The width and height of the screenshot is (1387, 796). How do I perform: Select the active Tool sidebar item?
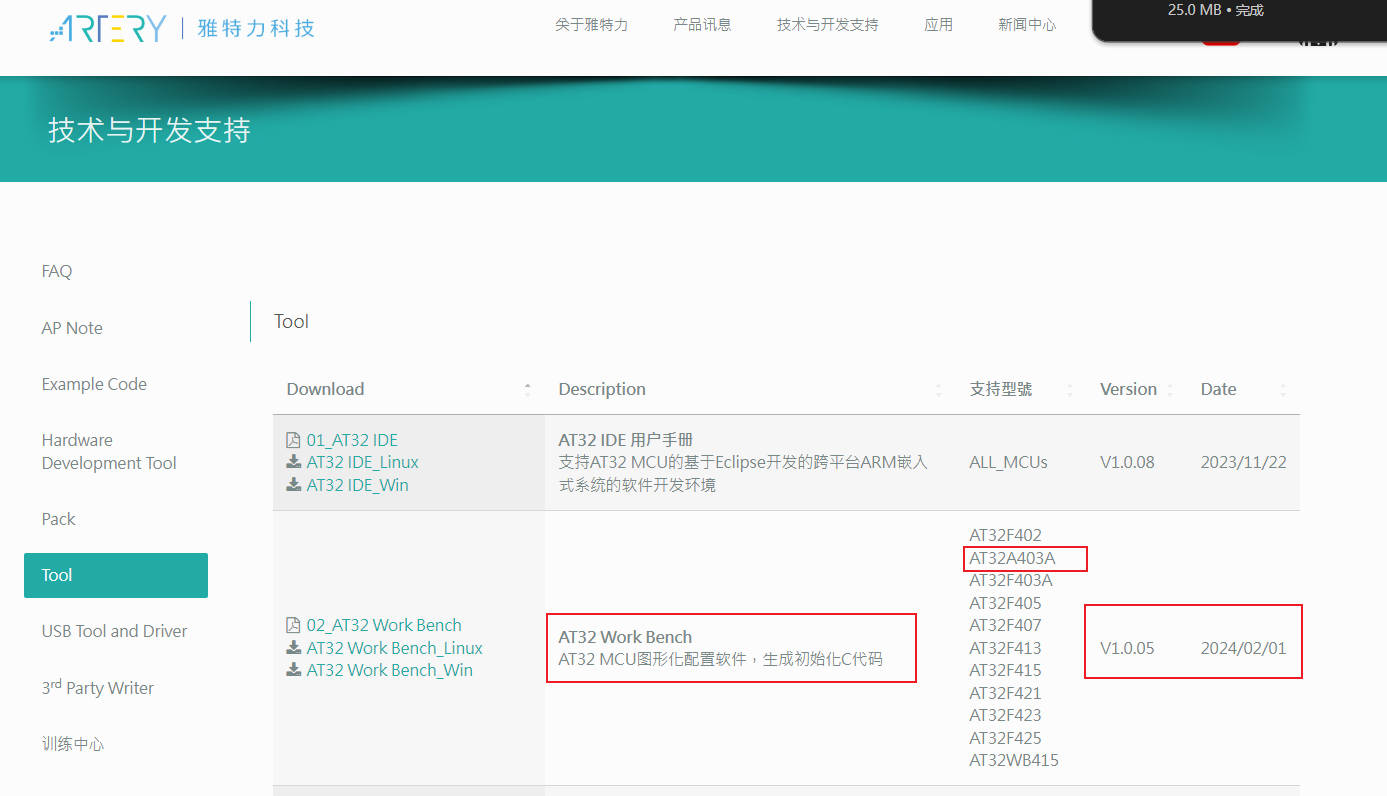(116, 575)
